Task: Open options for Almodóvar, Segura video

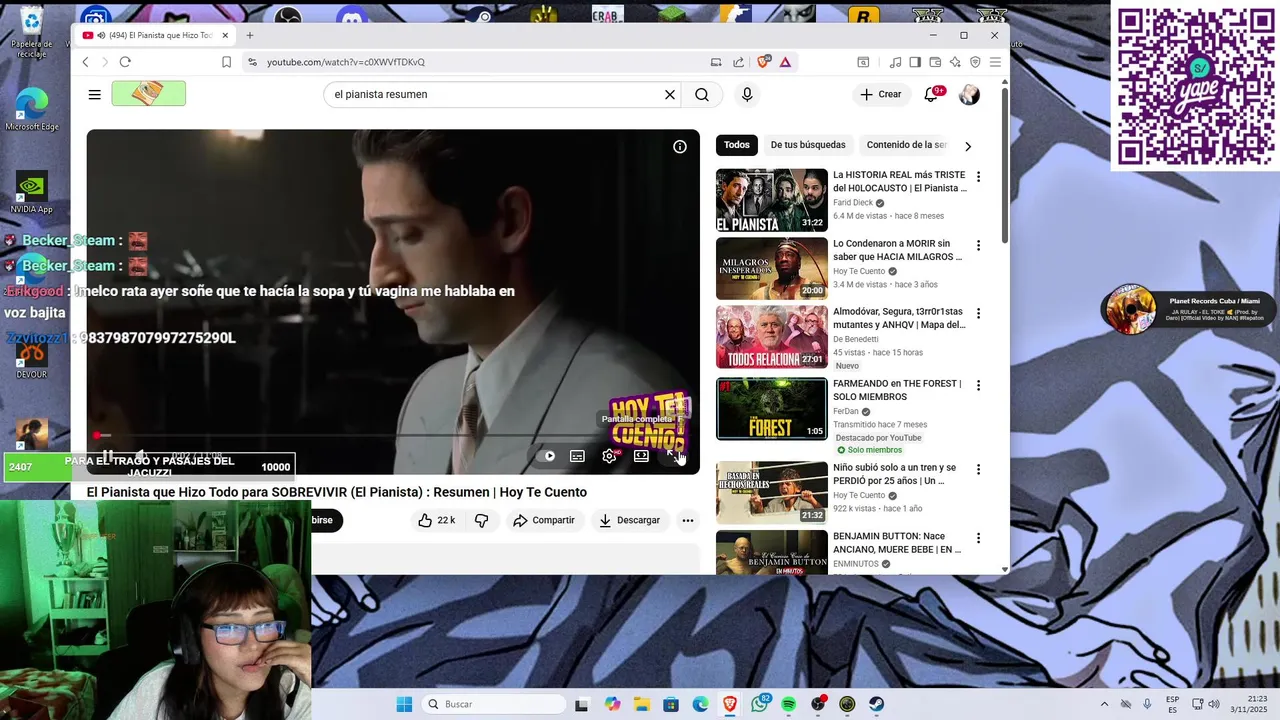Action: click(978, 313)
